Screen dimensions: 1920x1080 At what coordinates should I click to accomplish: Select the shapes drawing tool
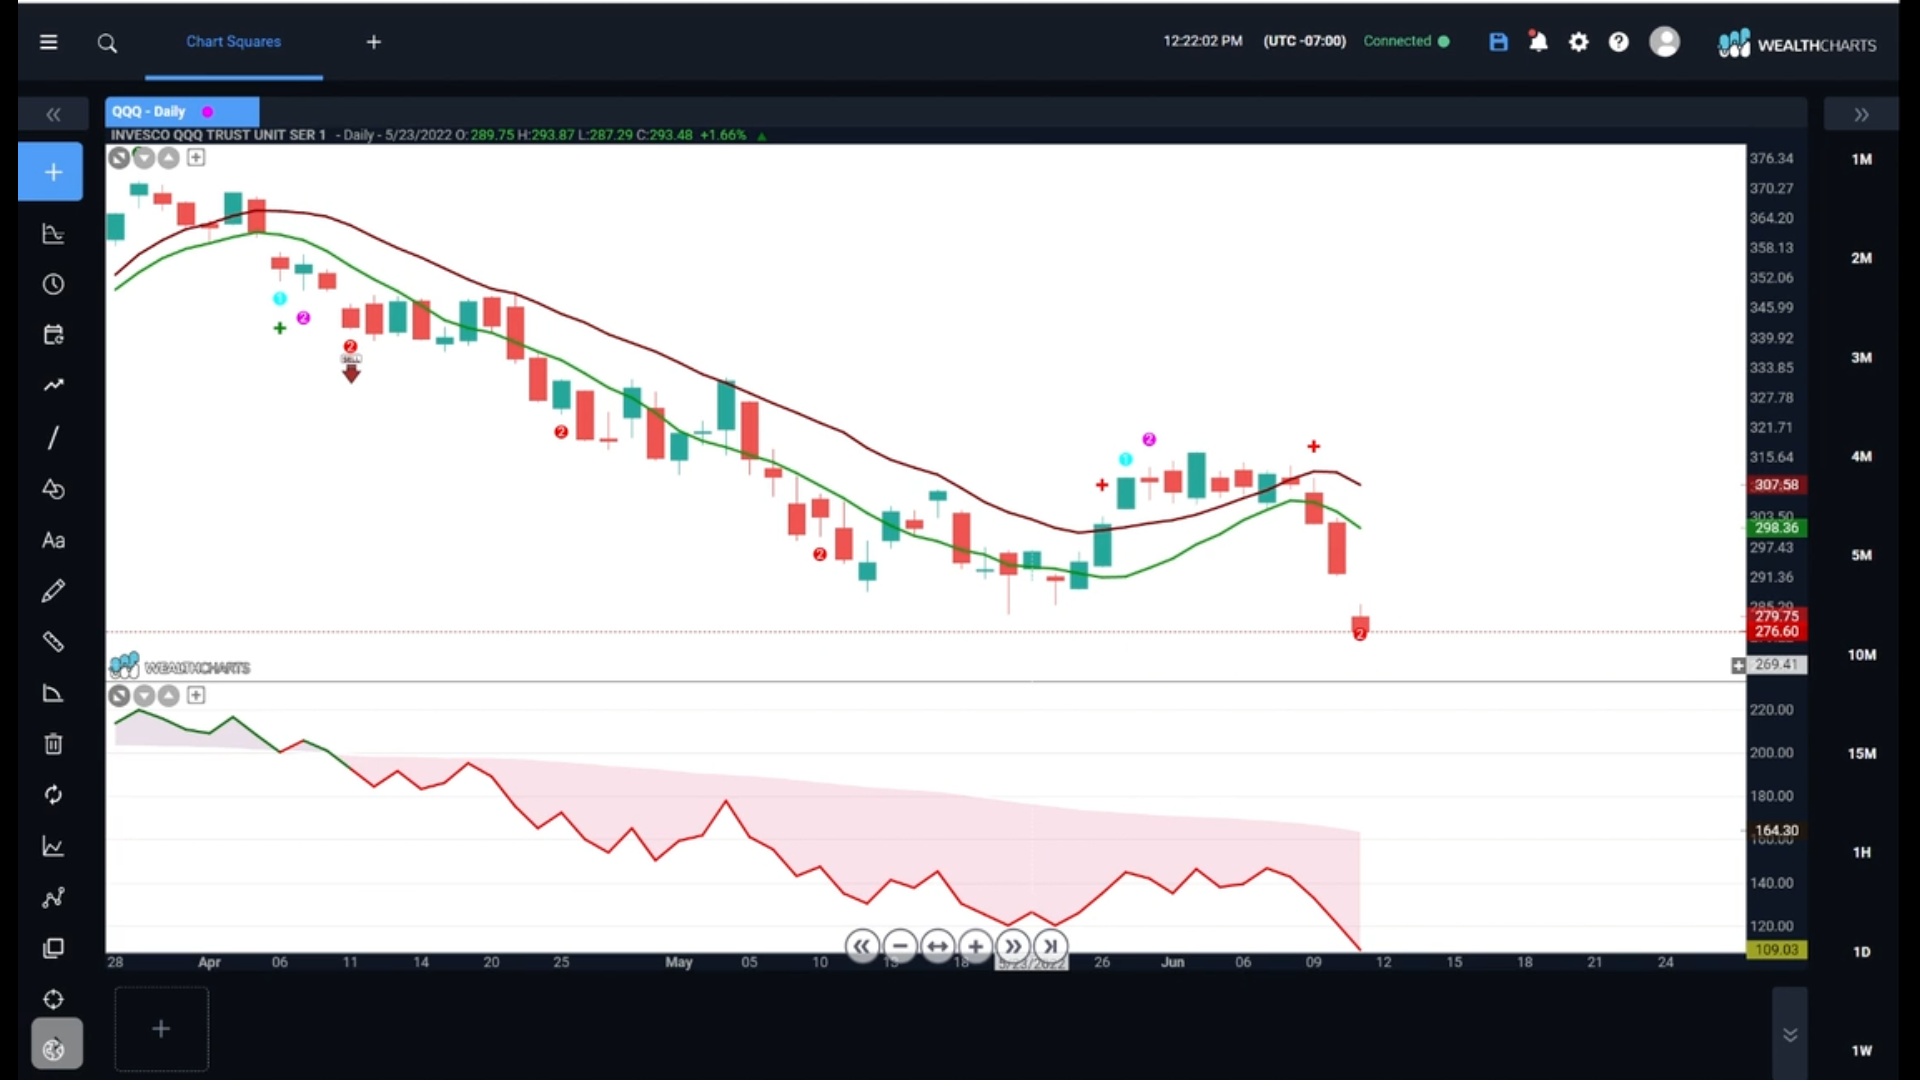53,489
